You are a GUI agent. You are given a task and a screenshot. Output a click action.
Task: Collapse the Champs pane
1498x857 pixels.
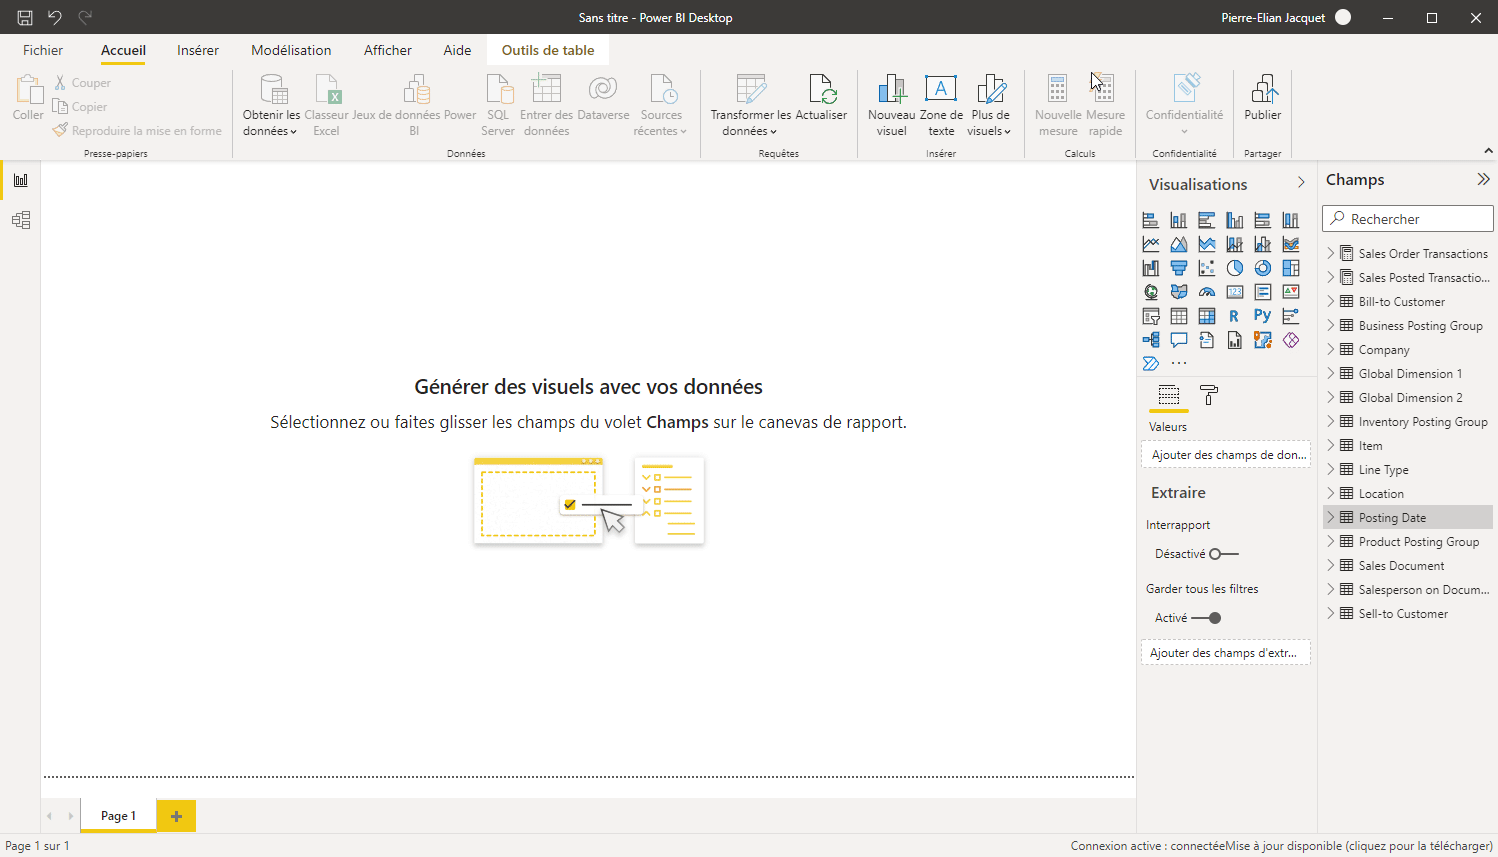tap(1483, 180)
